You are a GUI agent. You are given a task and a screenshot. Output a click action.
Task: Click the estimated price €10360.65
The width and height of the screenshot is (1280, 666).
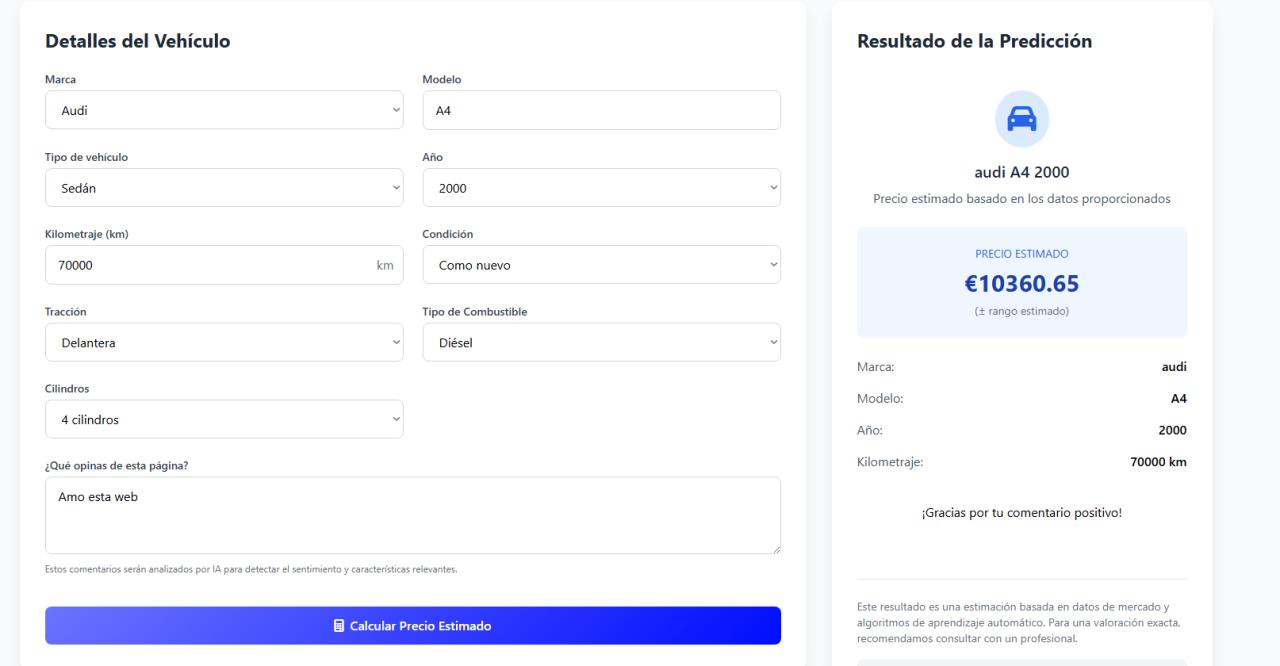tap(1021, 284)
